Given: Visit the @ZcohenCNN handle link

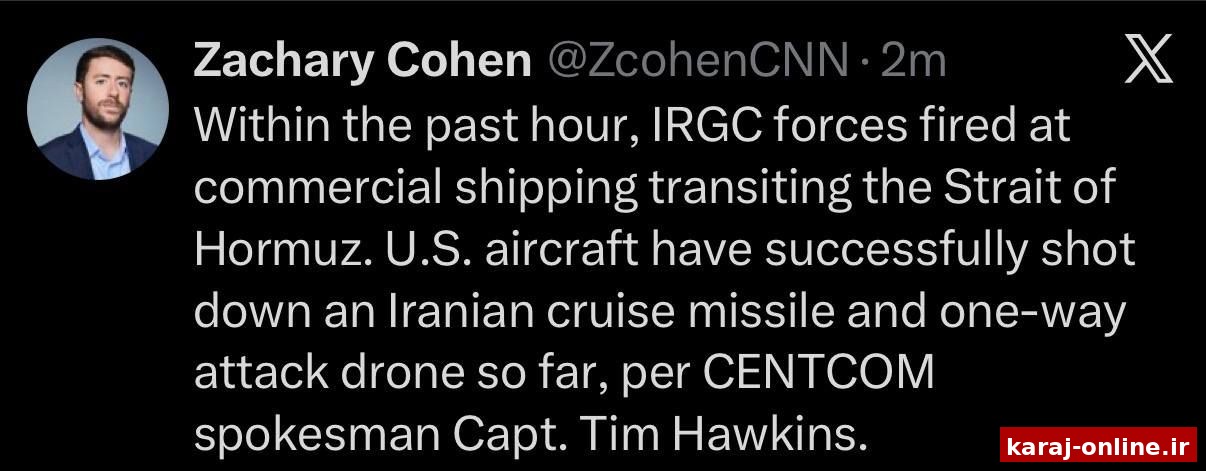Looking at the screenshot, I should pos(698,63).
